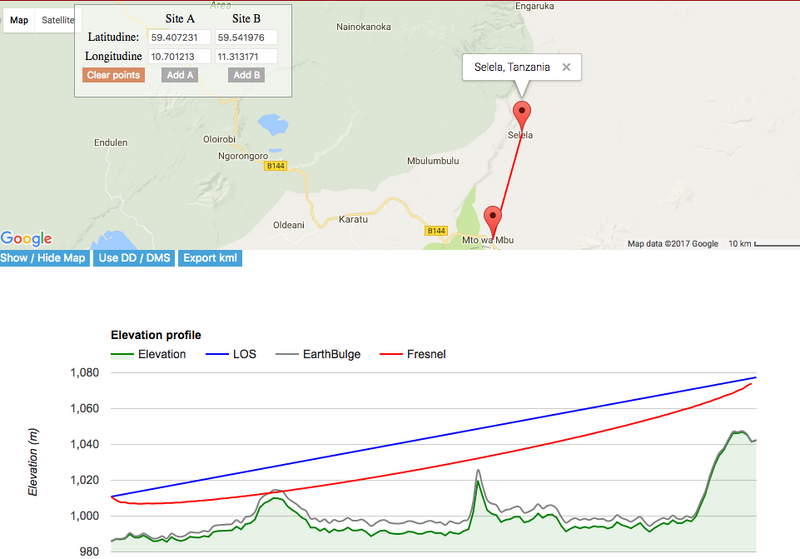The image size is (800, 559).
Task: Click the B144 road marker near Karatu
Action: click(x=436, y=231)
